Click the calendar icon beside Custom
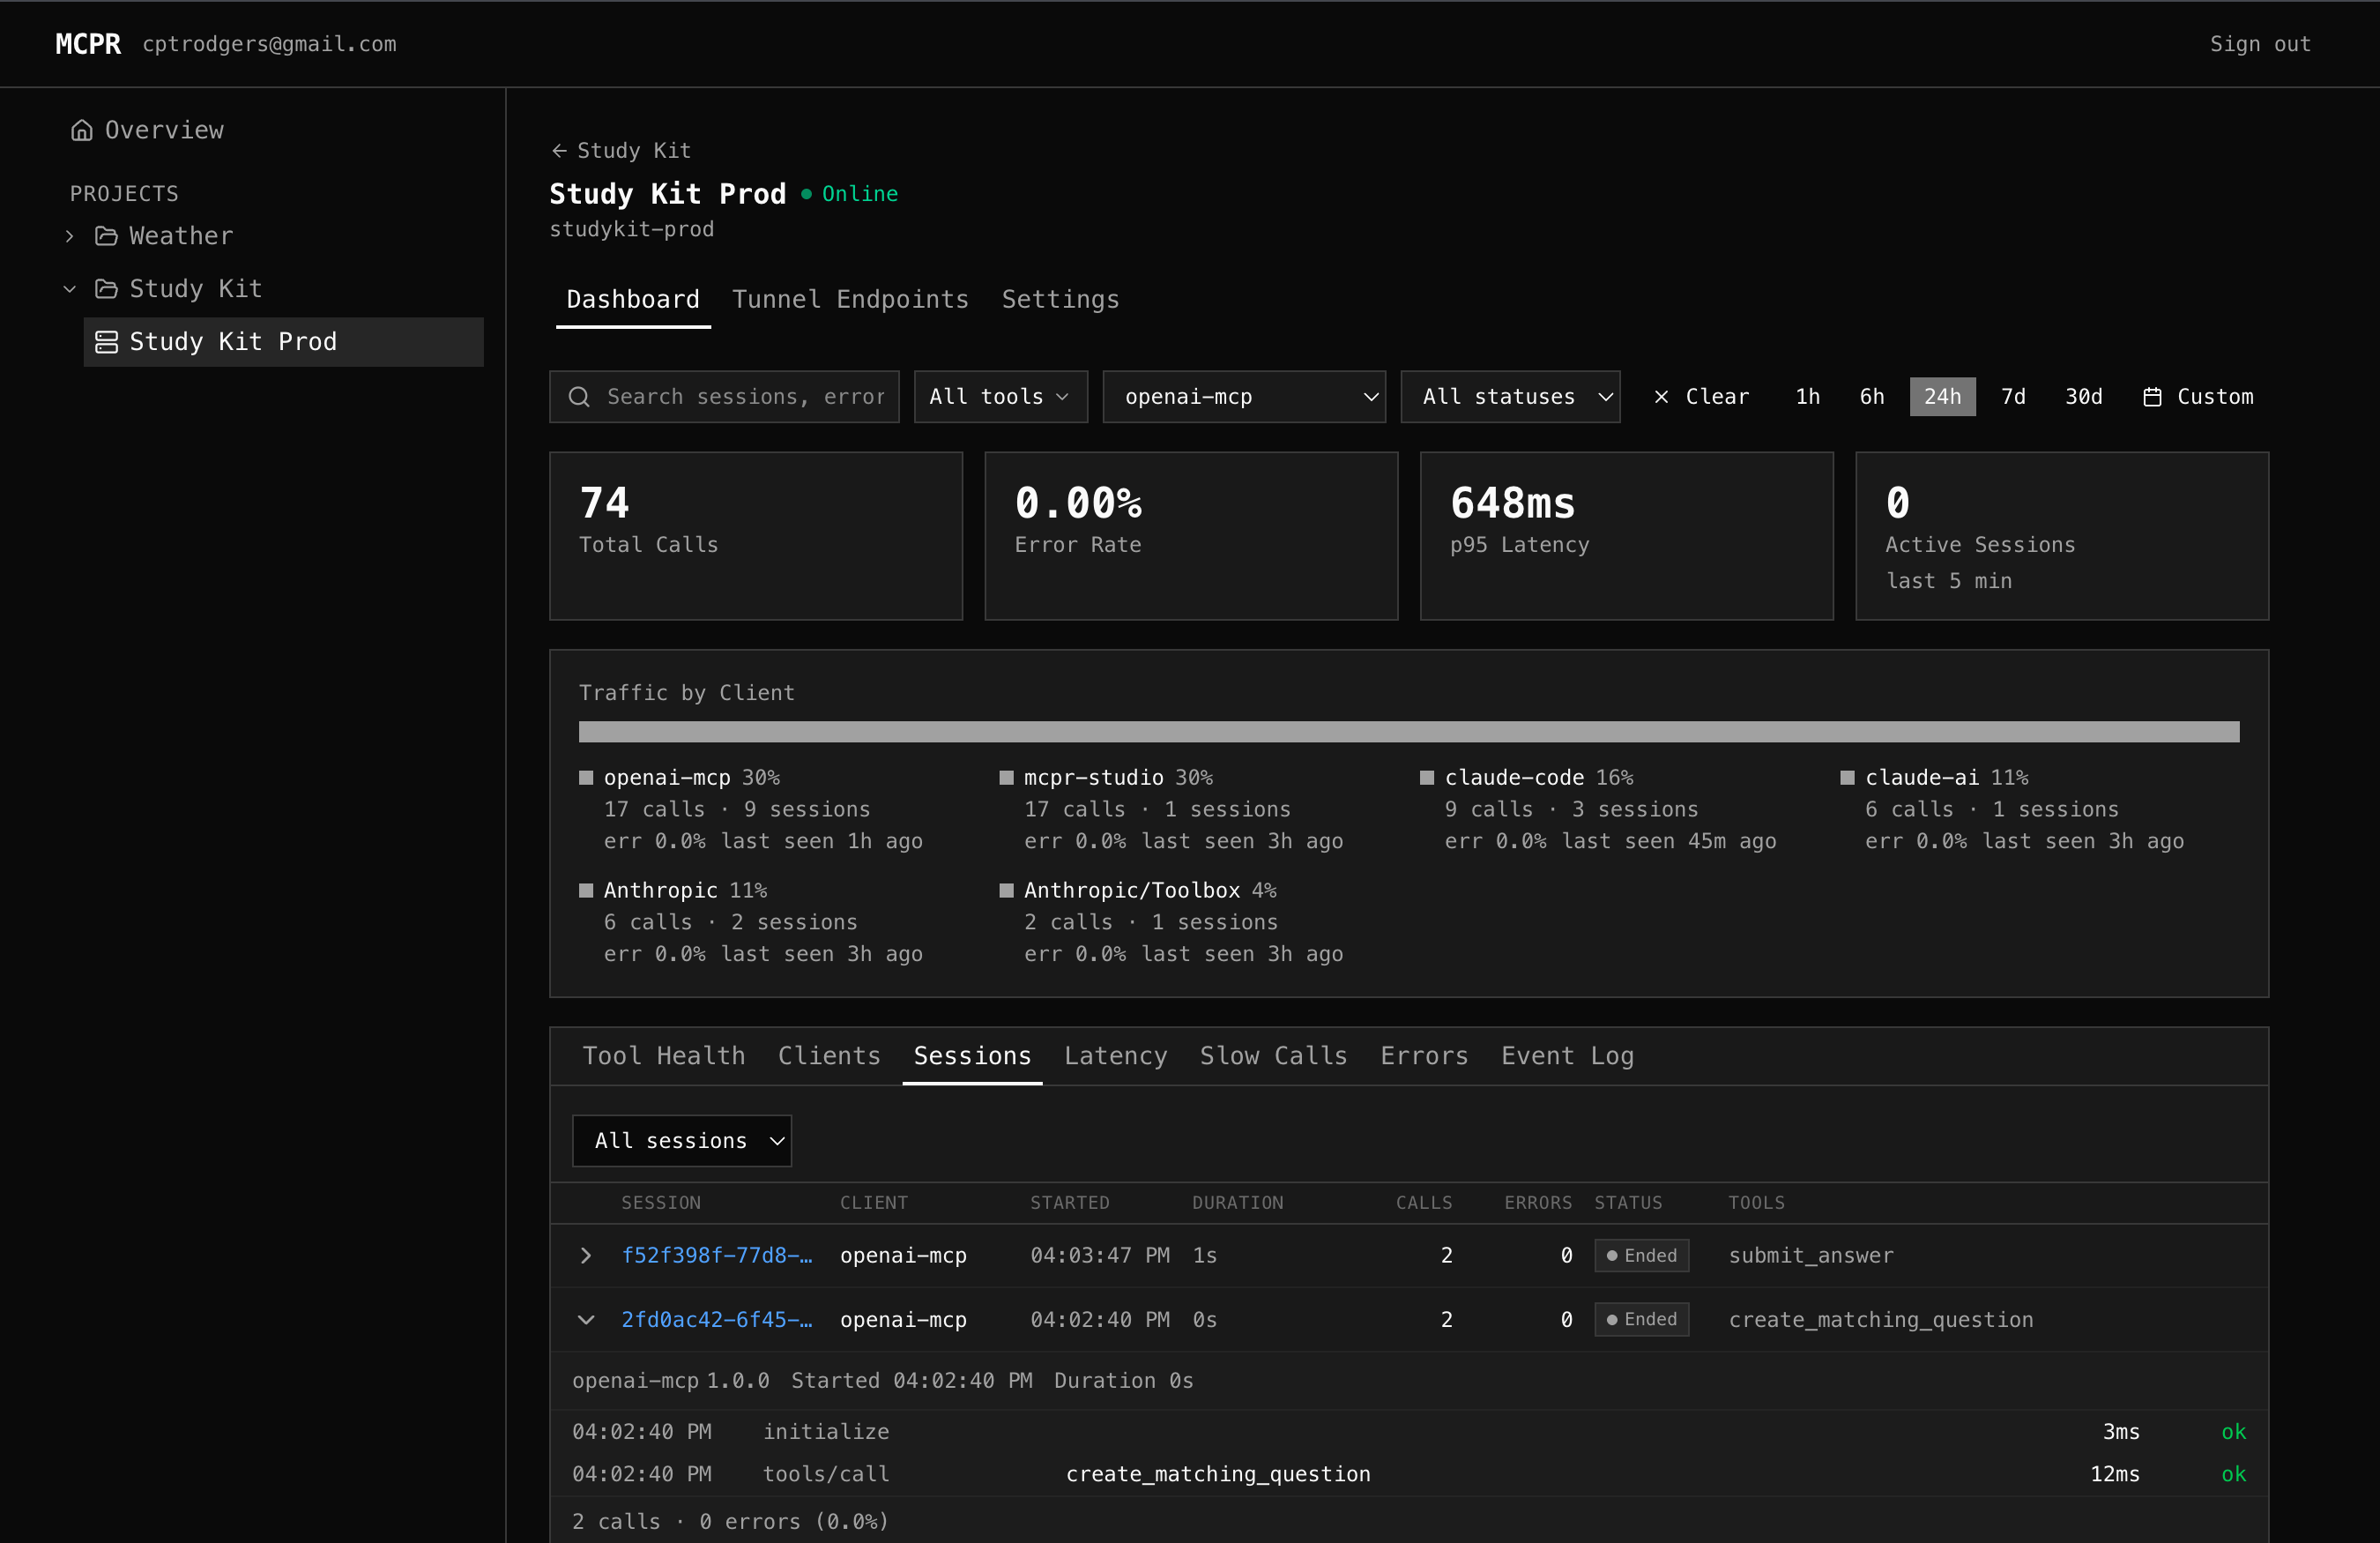This screenshot has width=2380, height=1543. click(2154, 396)
